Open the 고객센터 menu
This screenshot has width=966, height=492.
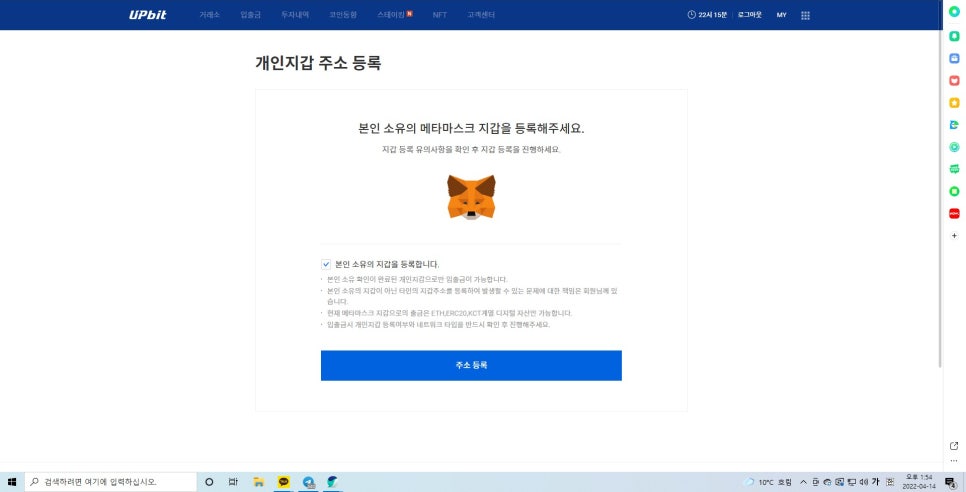[481, 15]
